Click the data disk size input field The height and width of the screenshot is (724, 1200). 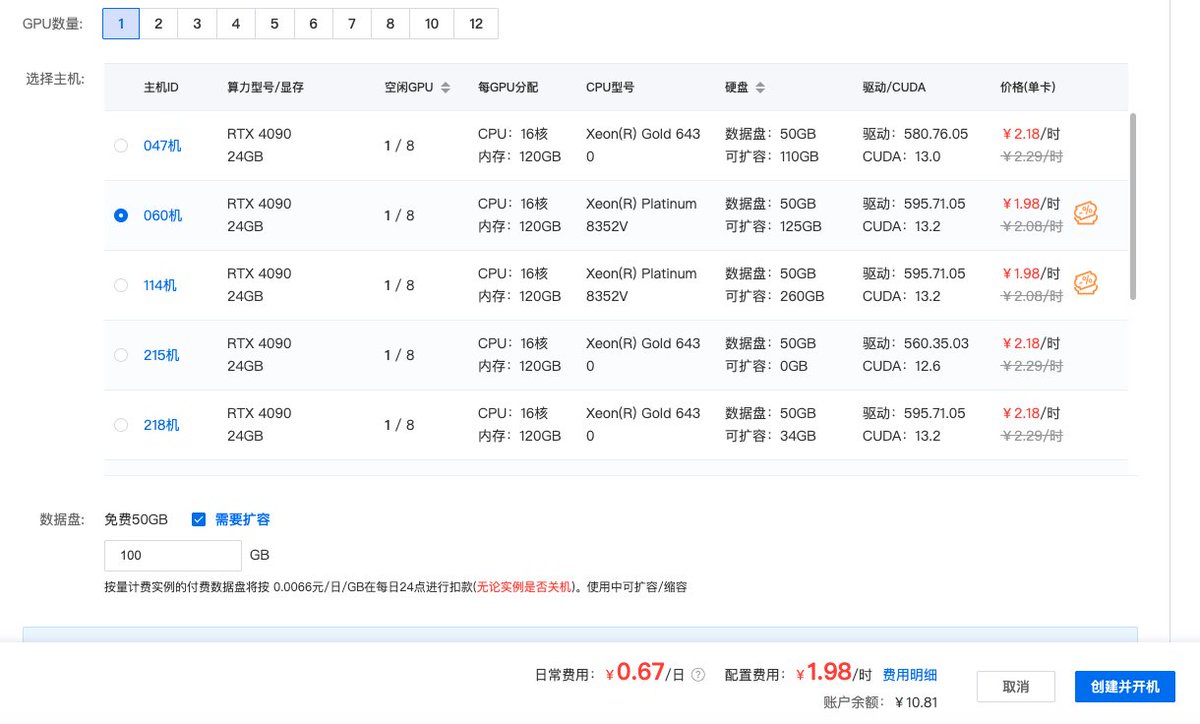click(173, 555)
